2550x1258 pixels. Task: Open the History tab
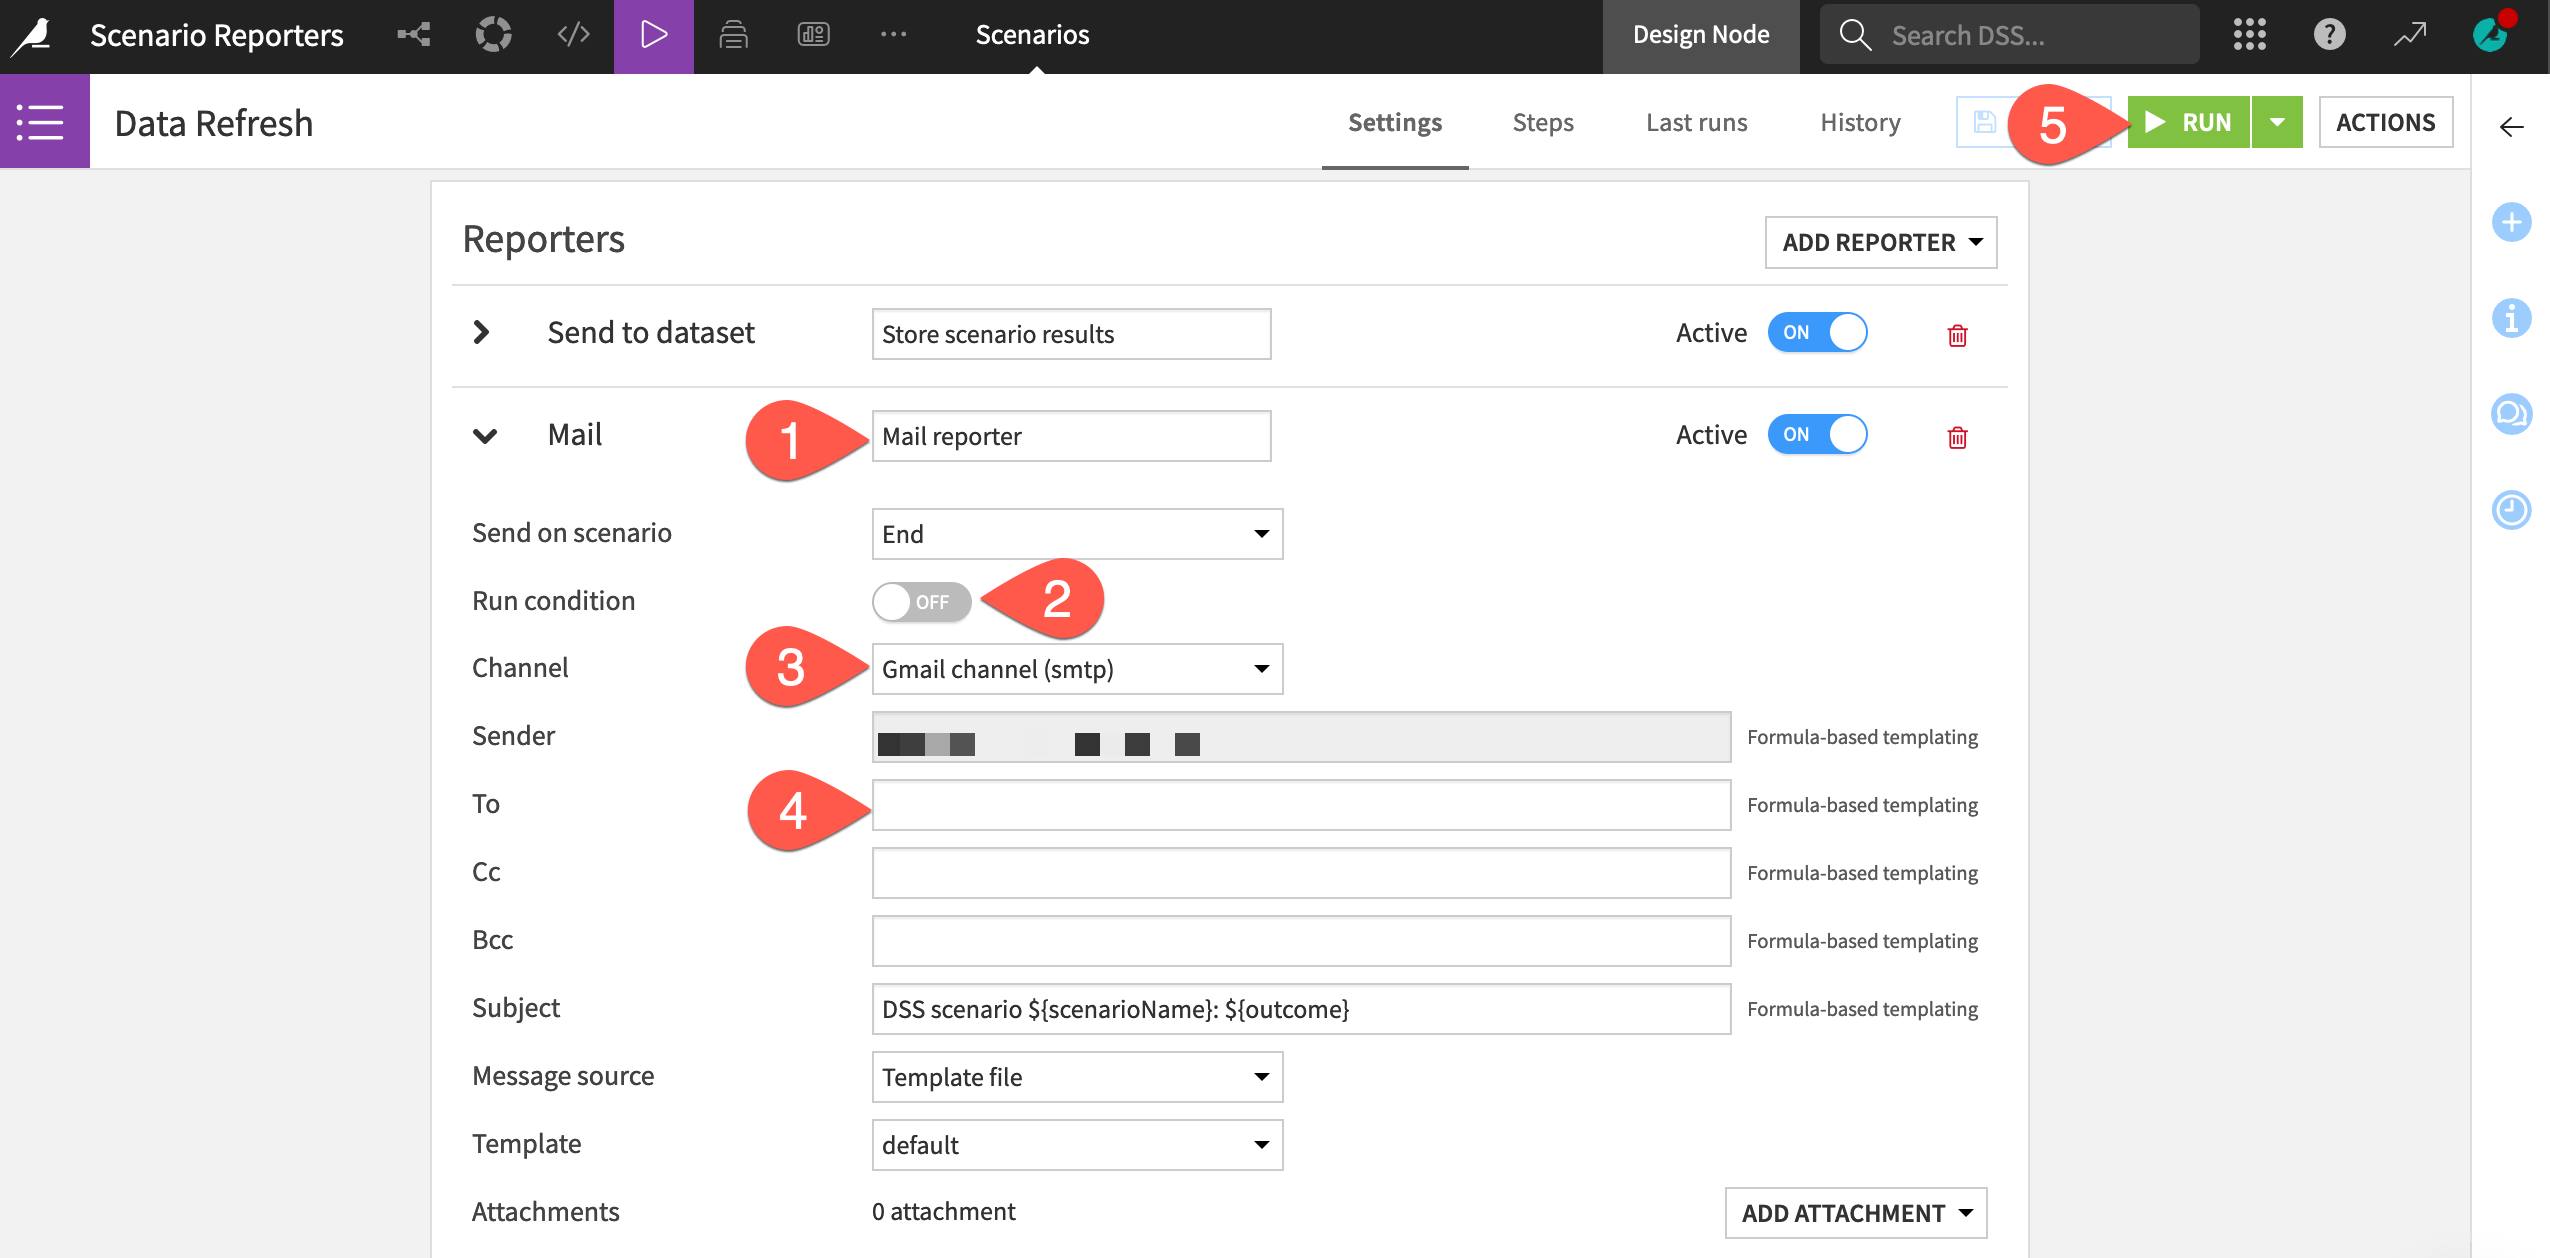[1858, 122]
